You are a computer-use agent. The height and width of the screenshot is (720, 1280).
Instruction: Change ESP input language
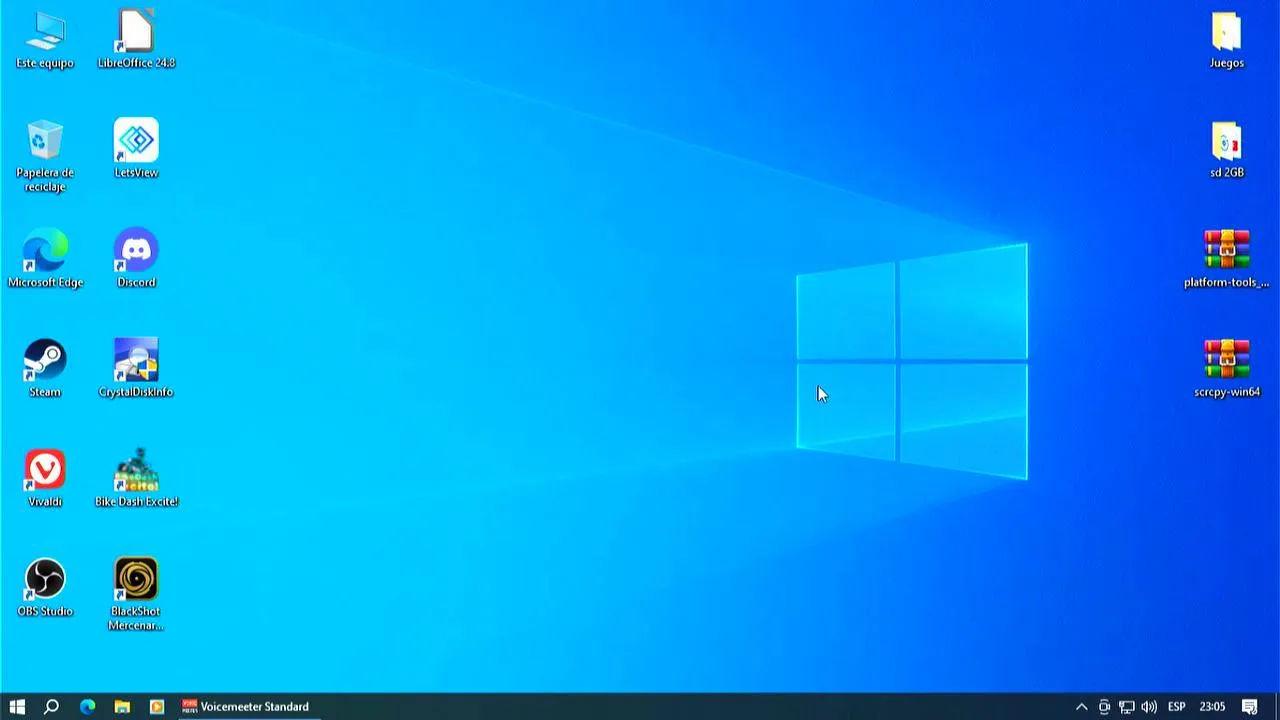[1177, 707]
